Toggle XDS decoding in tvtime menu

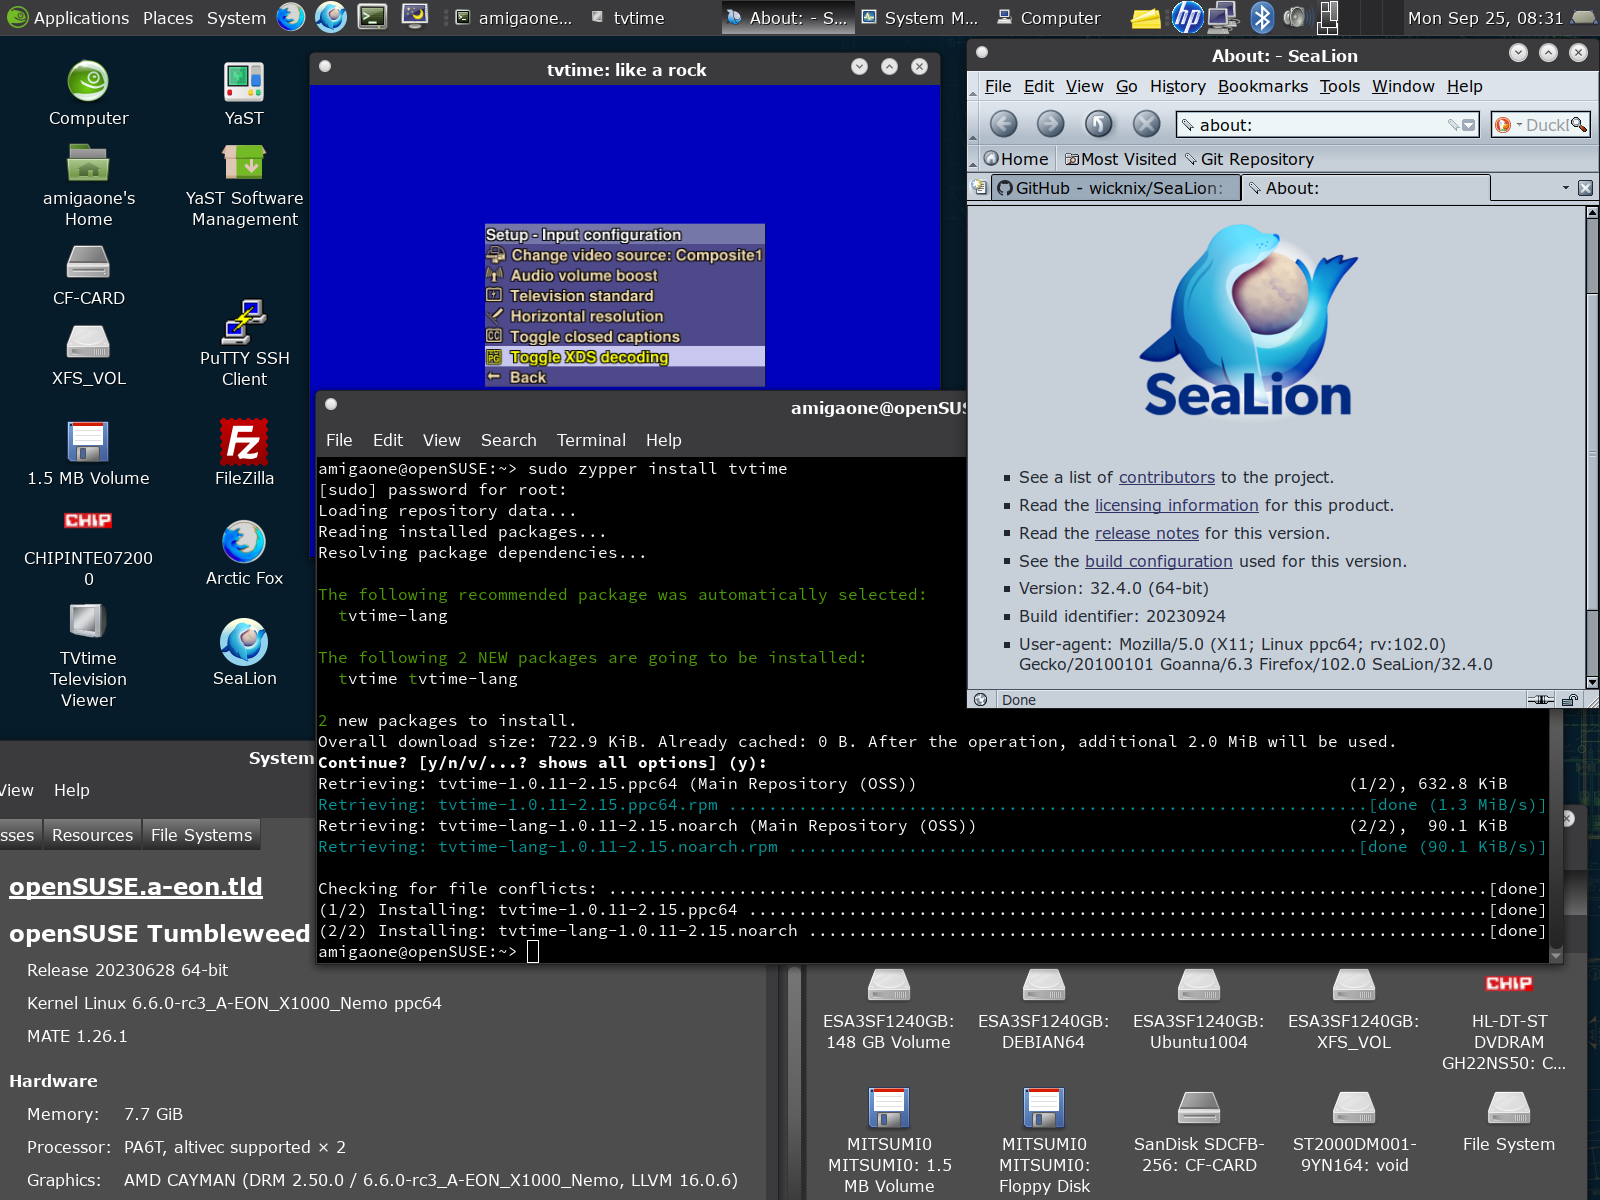[x=589, y=357]
